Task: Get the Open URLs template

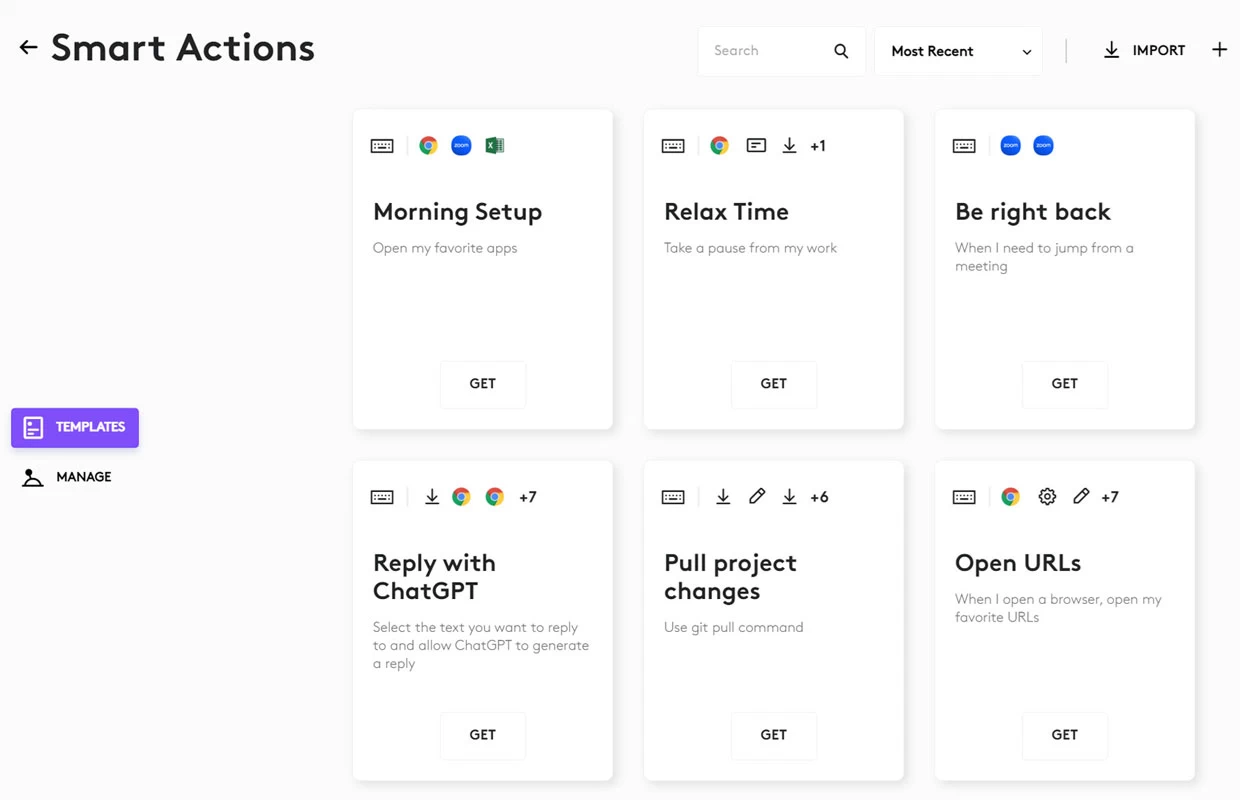Action: coord(1065,735)
